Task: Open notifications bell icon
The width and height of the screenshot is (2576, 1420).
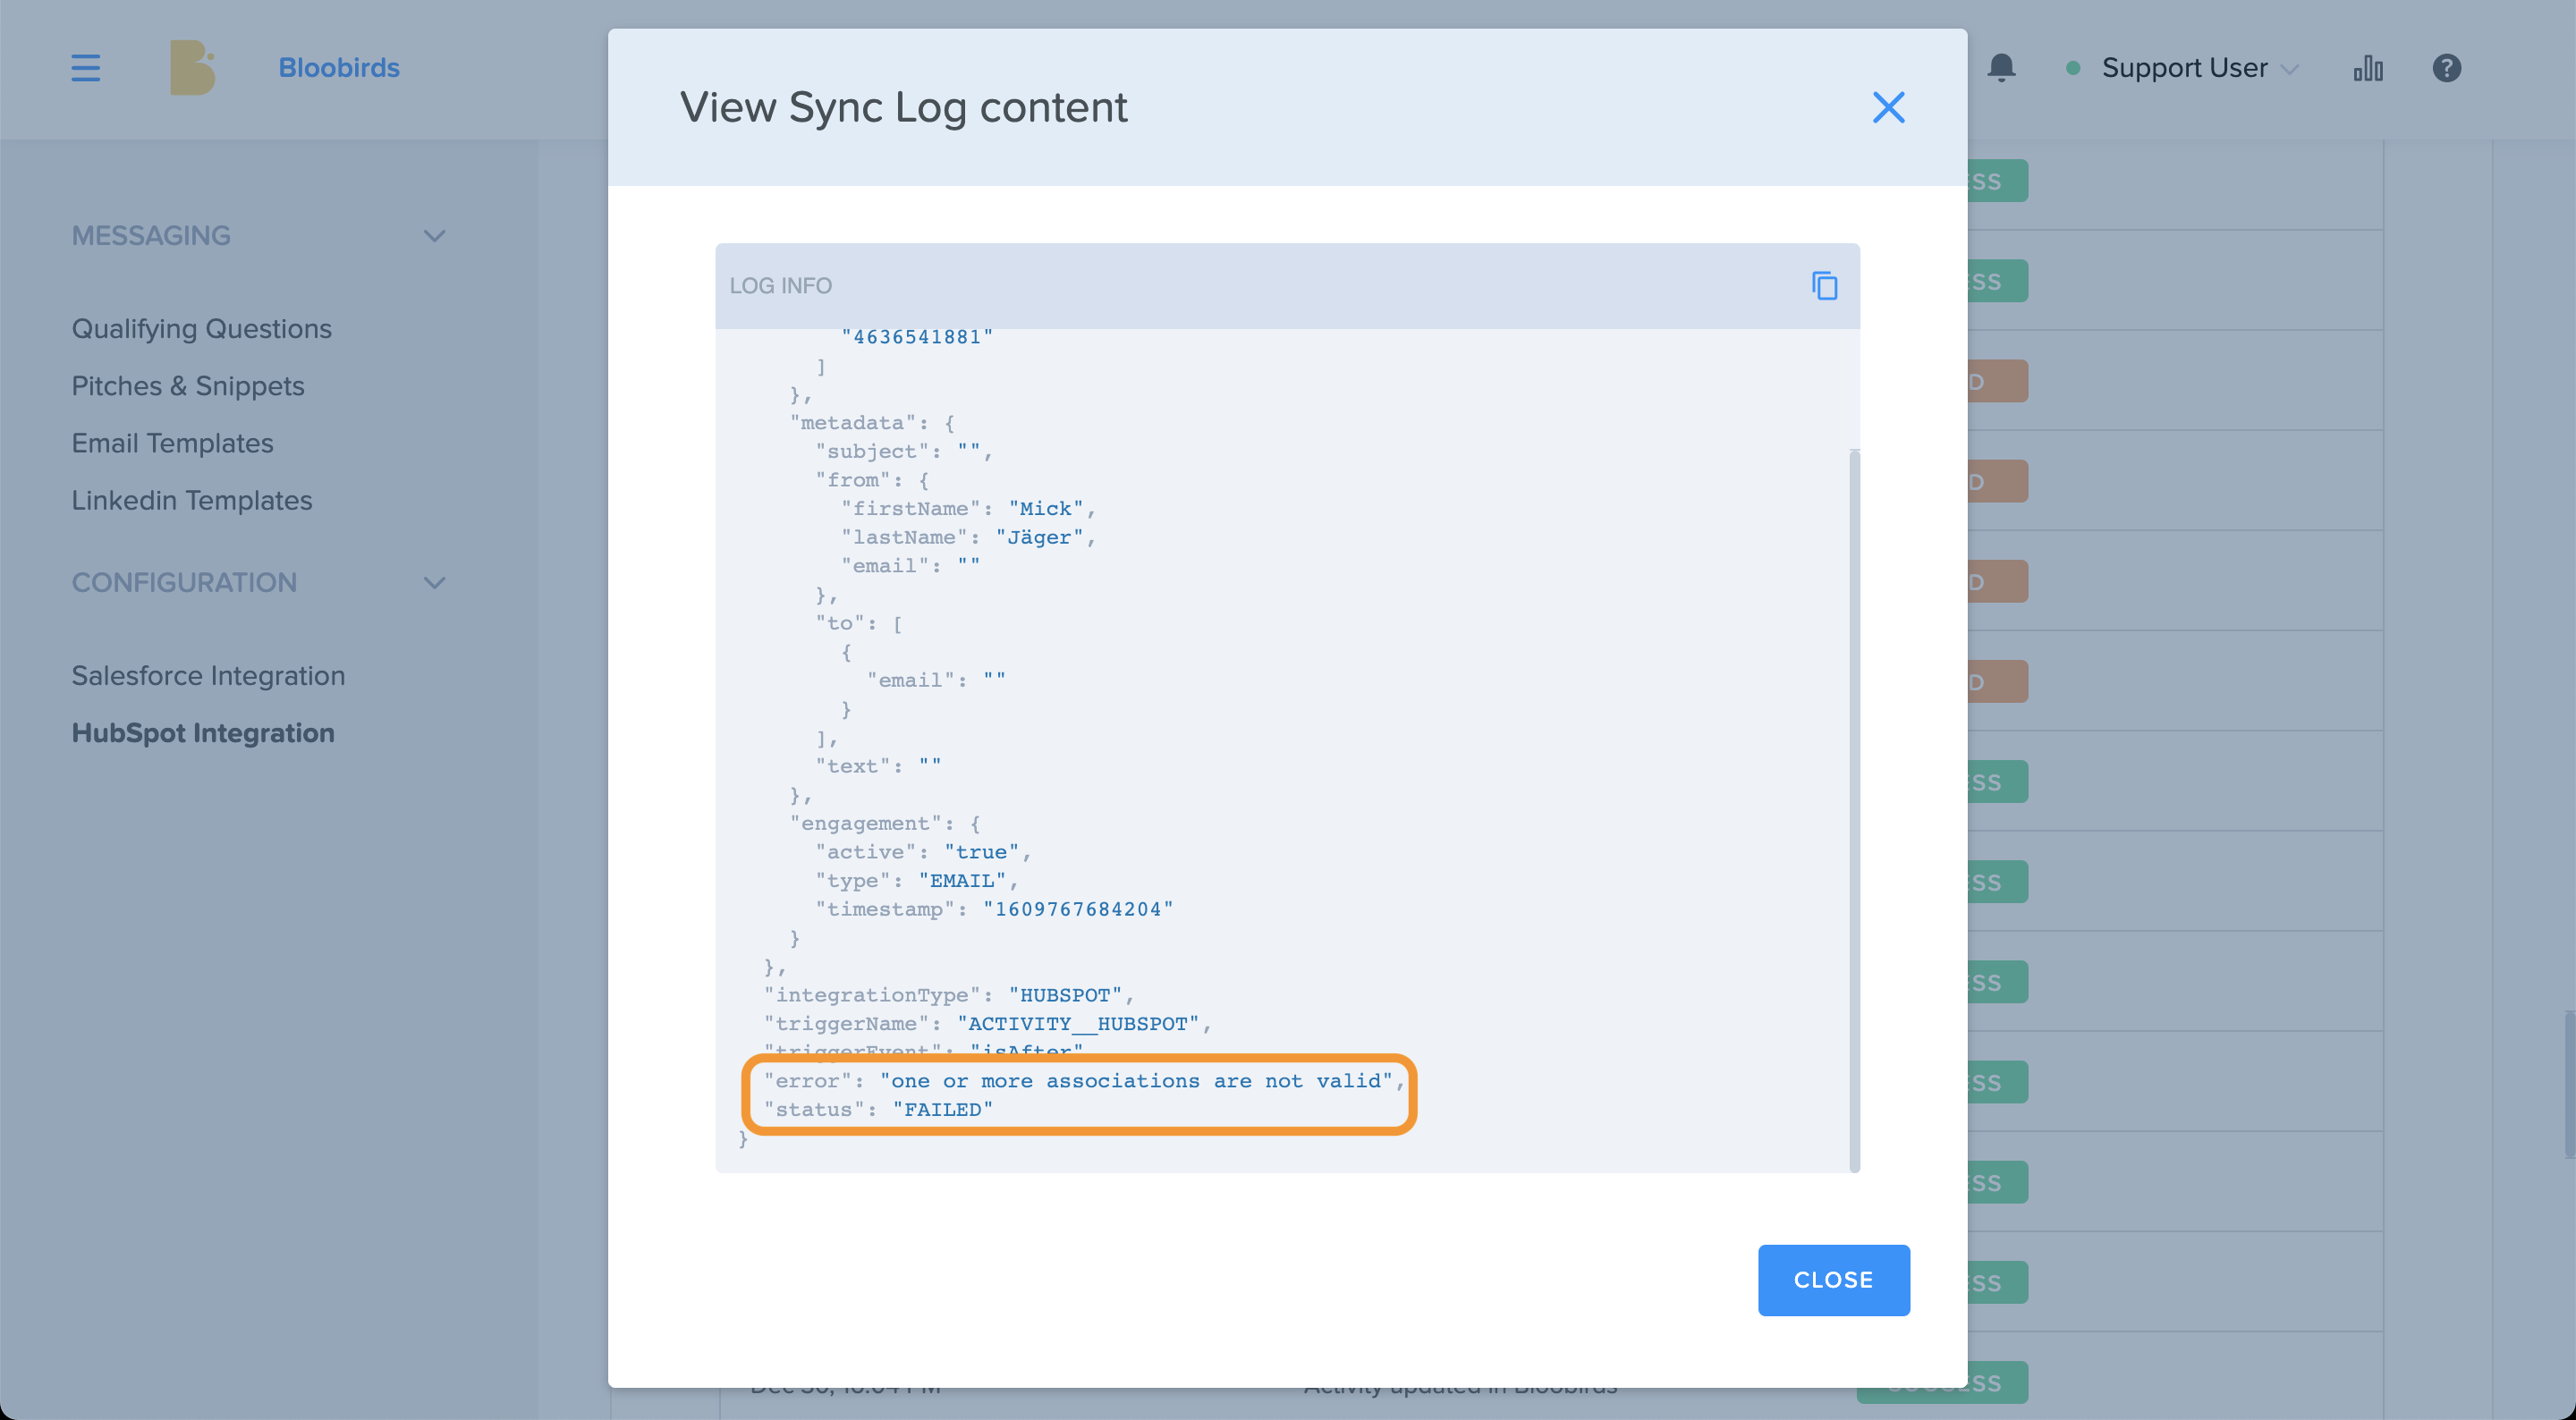Action: pos(2001,68)
